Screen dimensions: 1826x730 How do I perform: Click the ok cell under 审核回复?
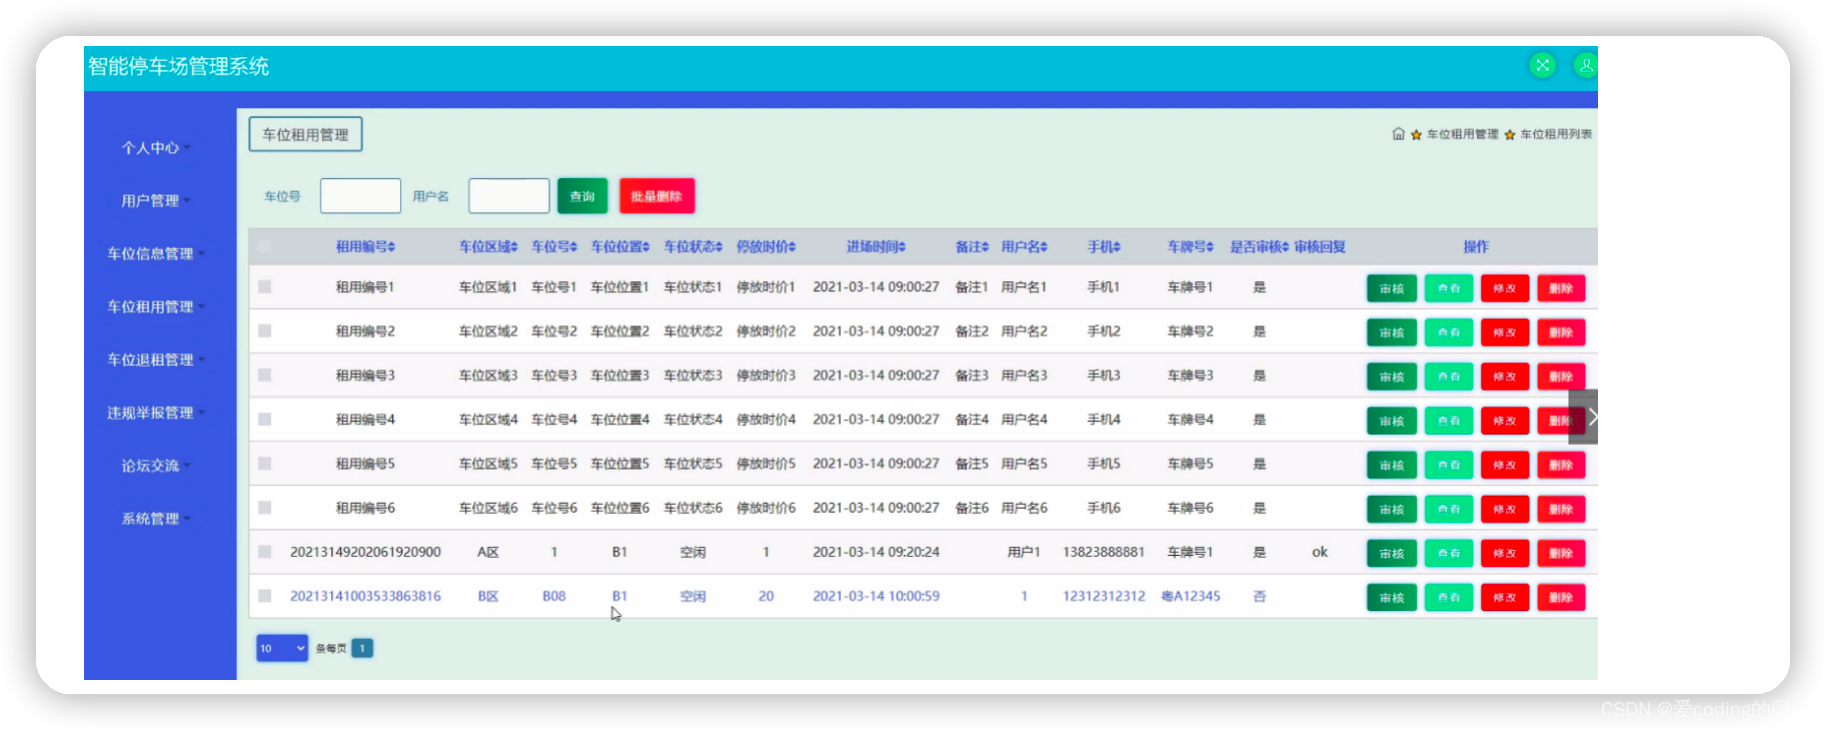(x=1320, y=552)
